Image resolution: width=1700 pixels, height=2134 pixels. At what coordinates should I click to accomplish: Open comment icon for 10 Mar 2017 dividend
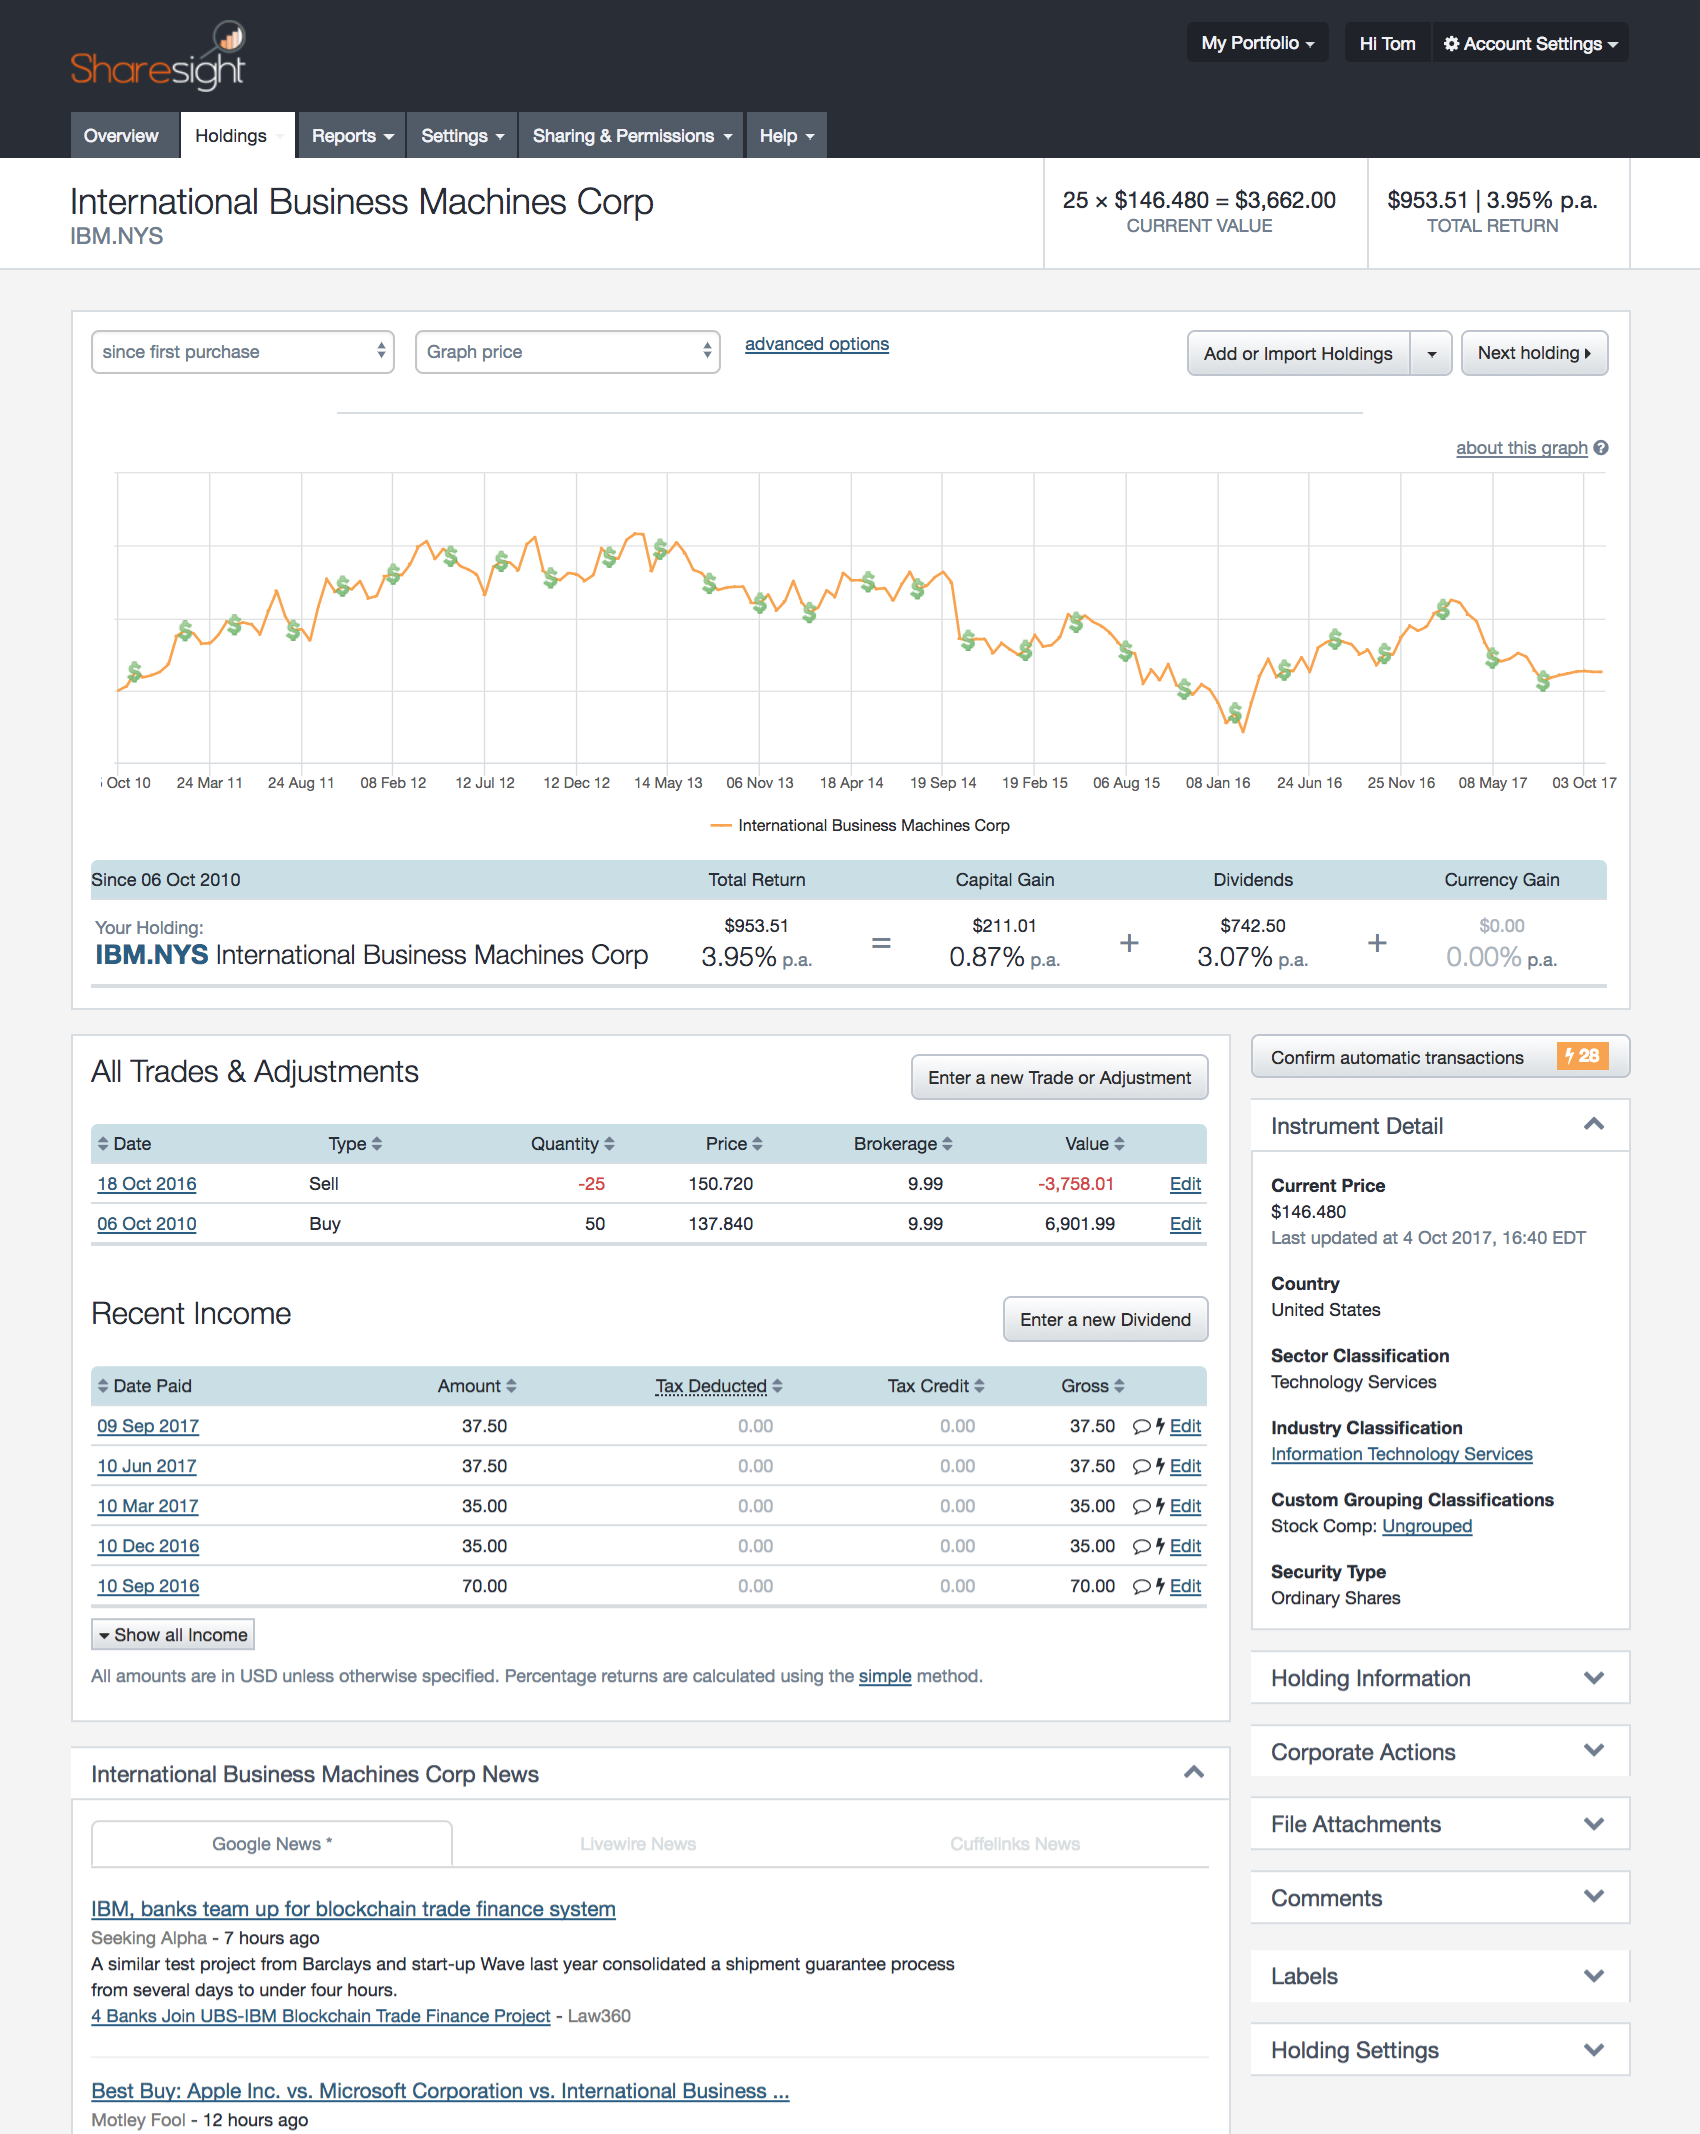point(1141,1507)
